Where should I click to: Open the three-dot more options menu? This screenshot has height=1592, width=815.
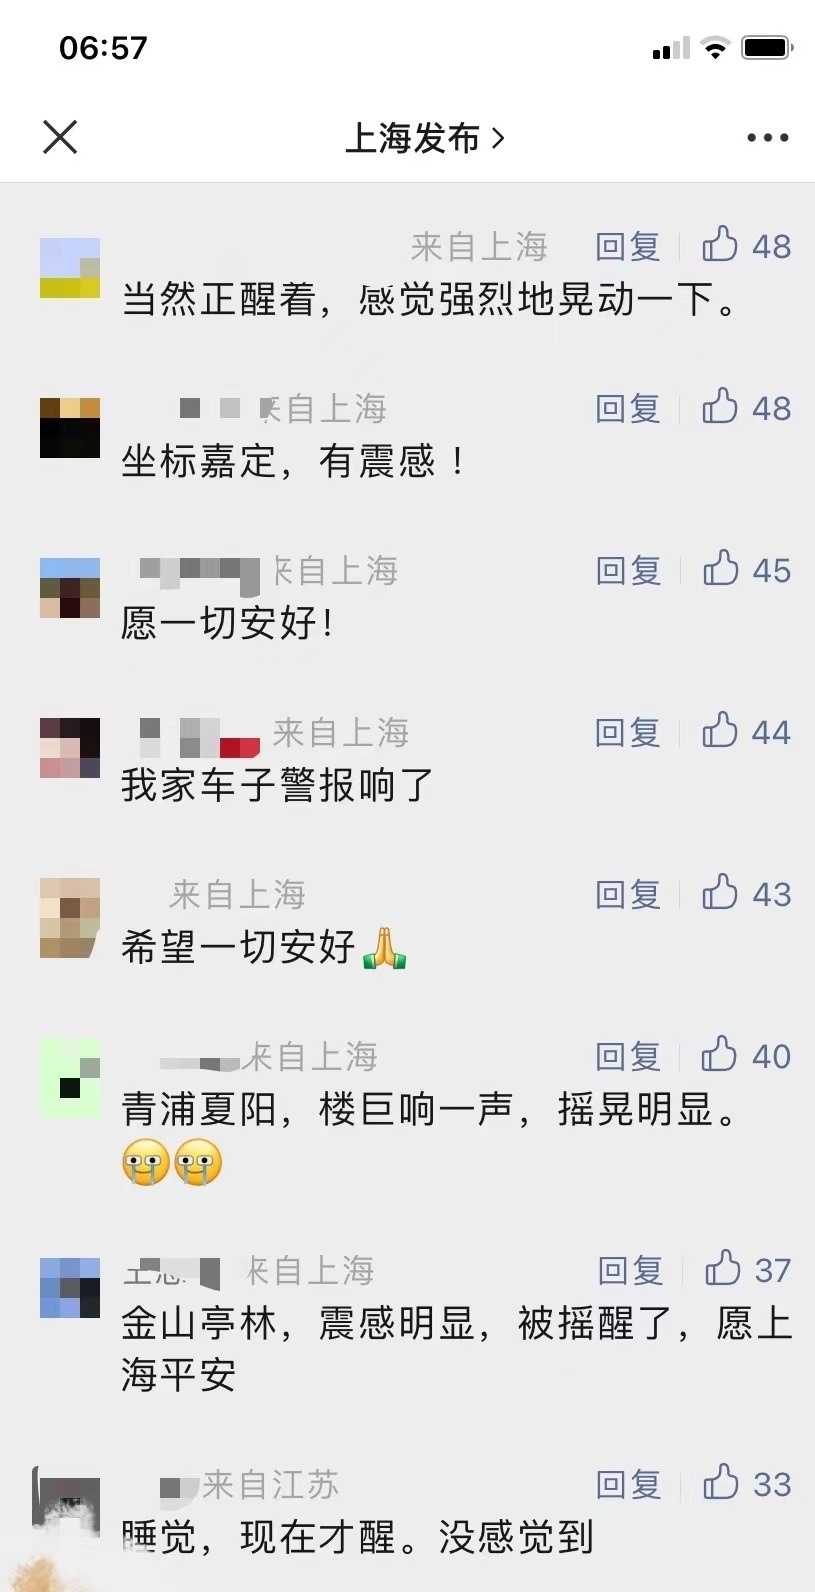(767, 138)
